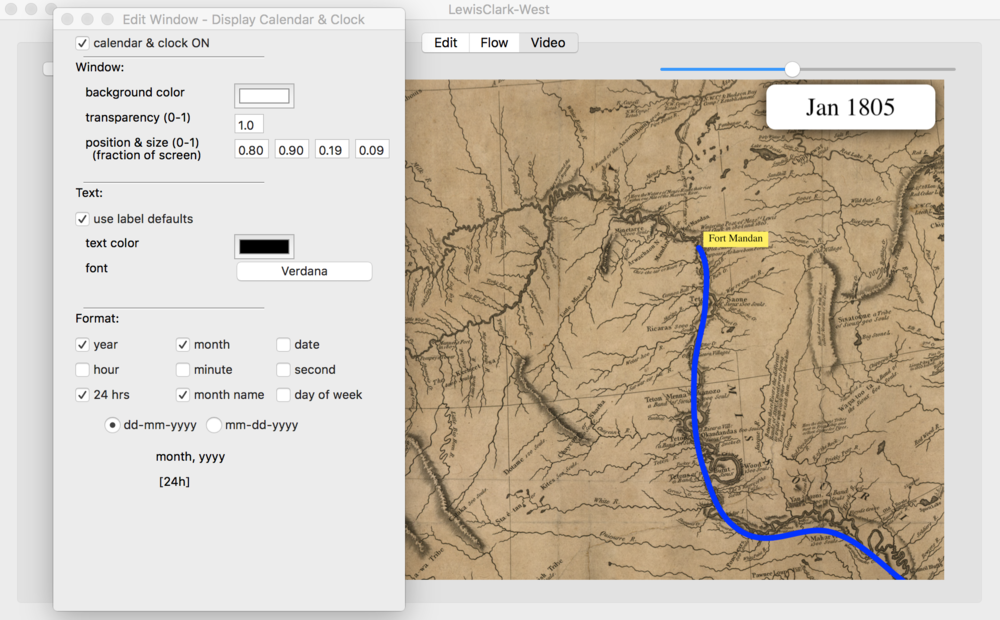Image resolution: width=1000 pixels, height=620 pixels.
Task: Click the 0.90 position field
Action: click(291, 150)
